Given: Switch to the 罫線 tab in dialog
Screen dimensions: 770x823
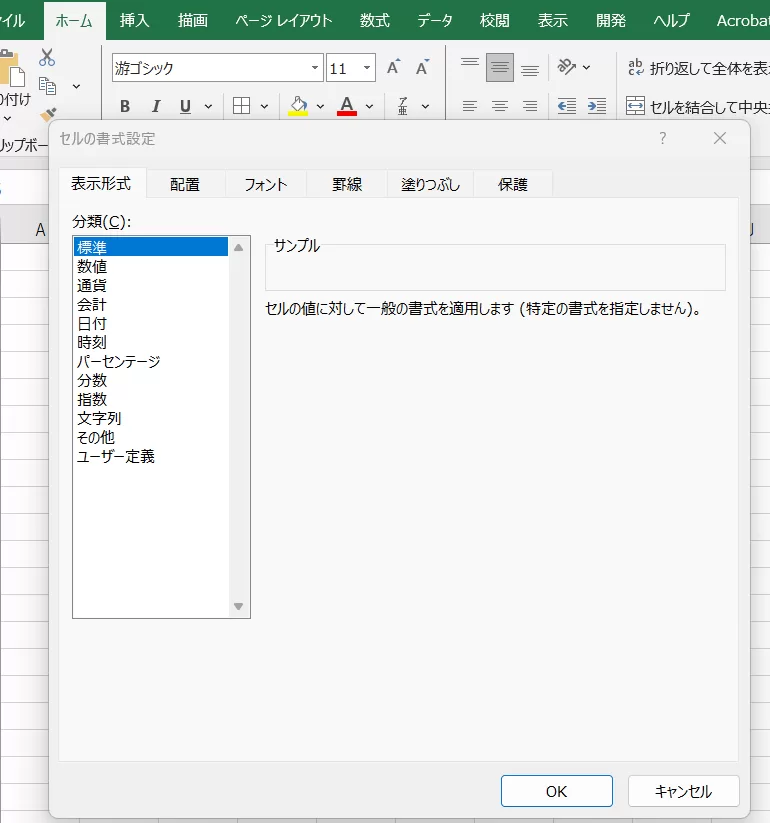Looking at the screenshot, I should click(x=347, y=184).
